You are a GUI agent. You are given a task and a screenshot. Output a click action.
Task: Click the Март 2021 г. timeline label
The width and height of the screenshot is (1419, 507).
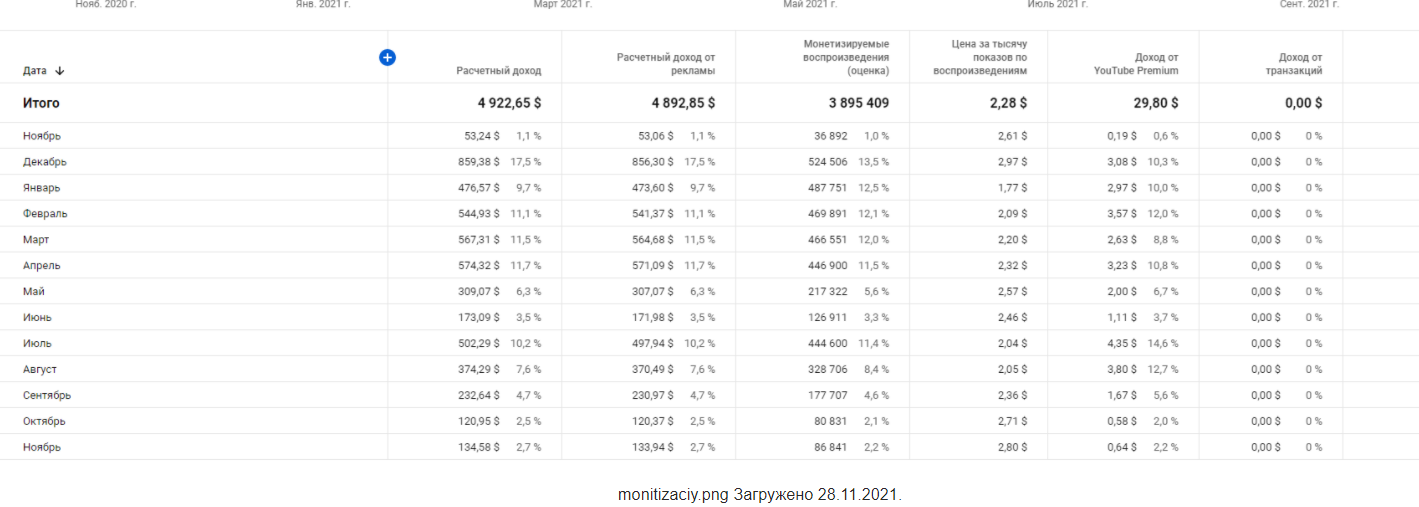pyautogui.click(x=563, y=5)
